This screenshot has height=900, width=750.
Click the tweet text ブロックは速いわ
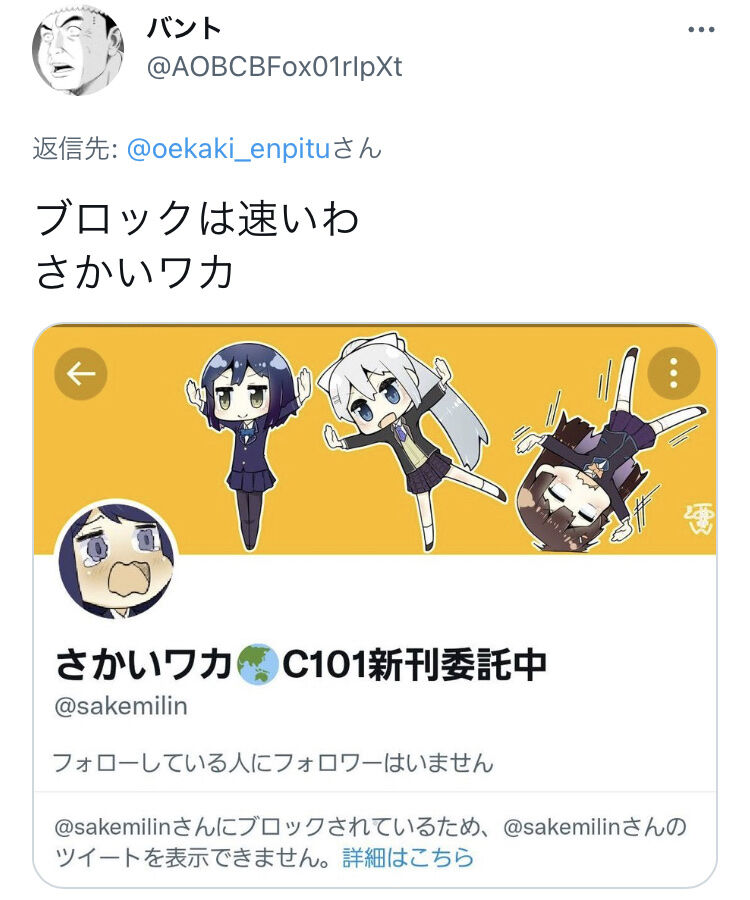tap(197, 219)
